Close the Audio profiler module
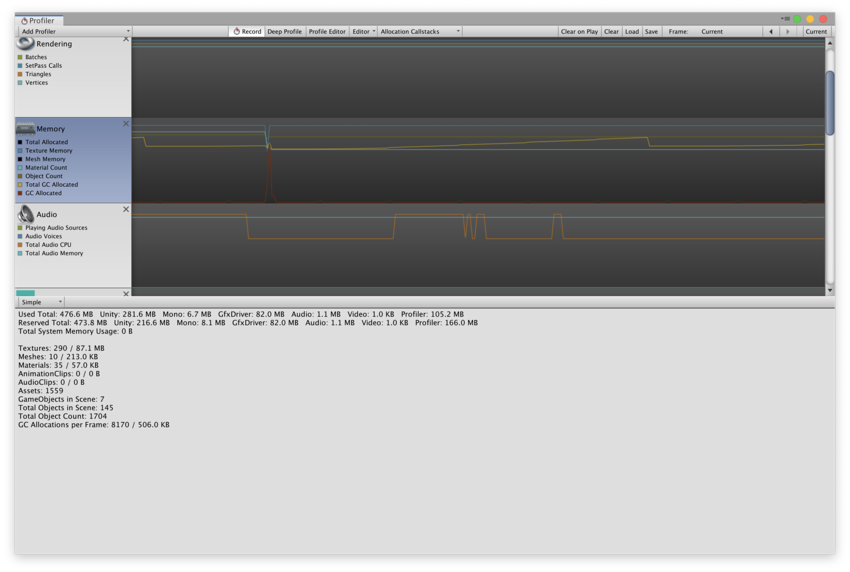This screenshot has width=850, height=572. (126, 209)
